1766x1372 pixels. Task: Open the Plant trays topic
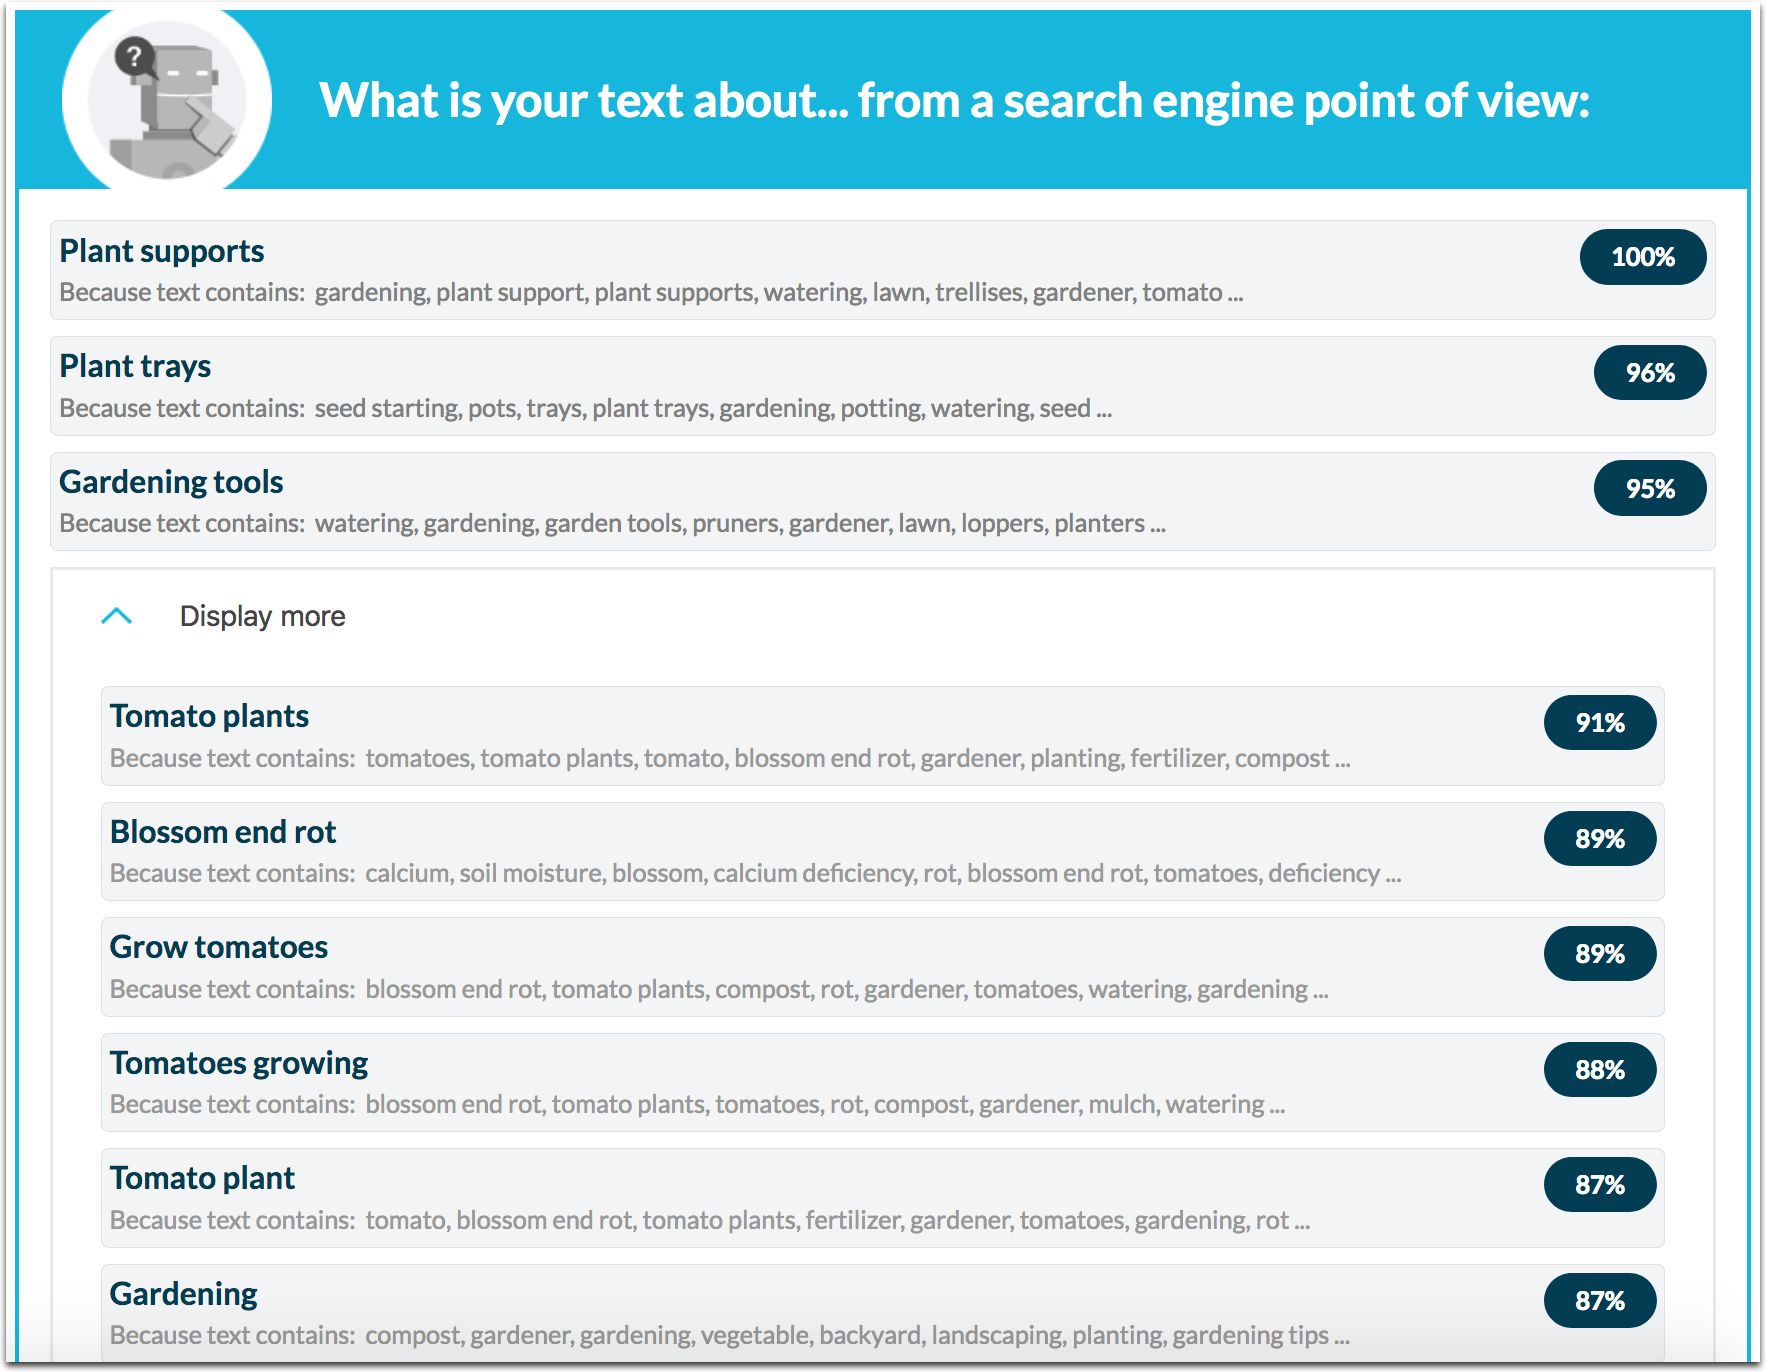pyautogui.click(x=135, y=366)
